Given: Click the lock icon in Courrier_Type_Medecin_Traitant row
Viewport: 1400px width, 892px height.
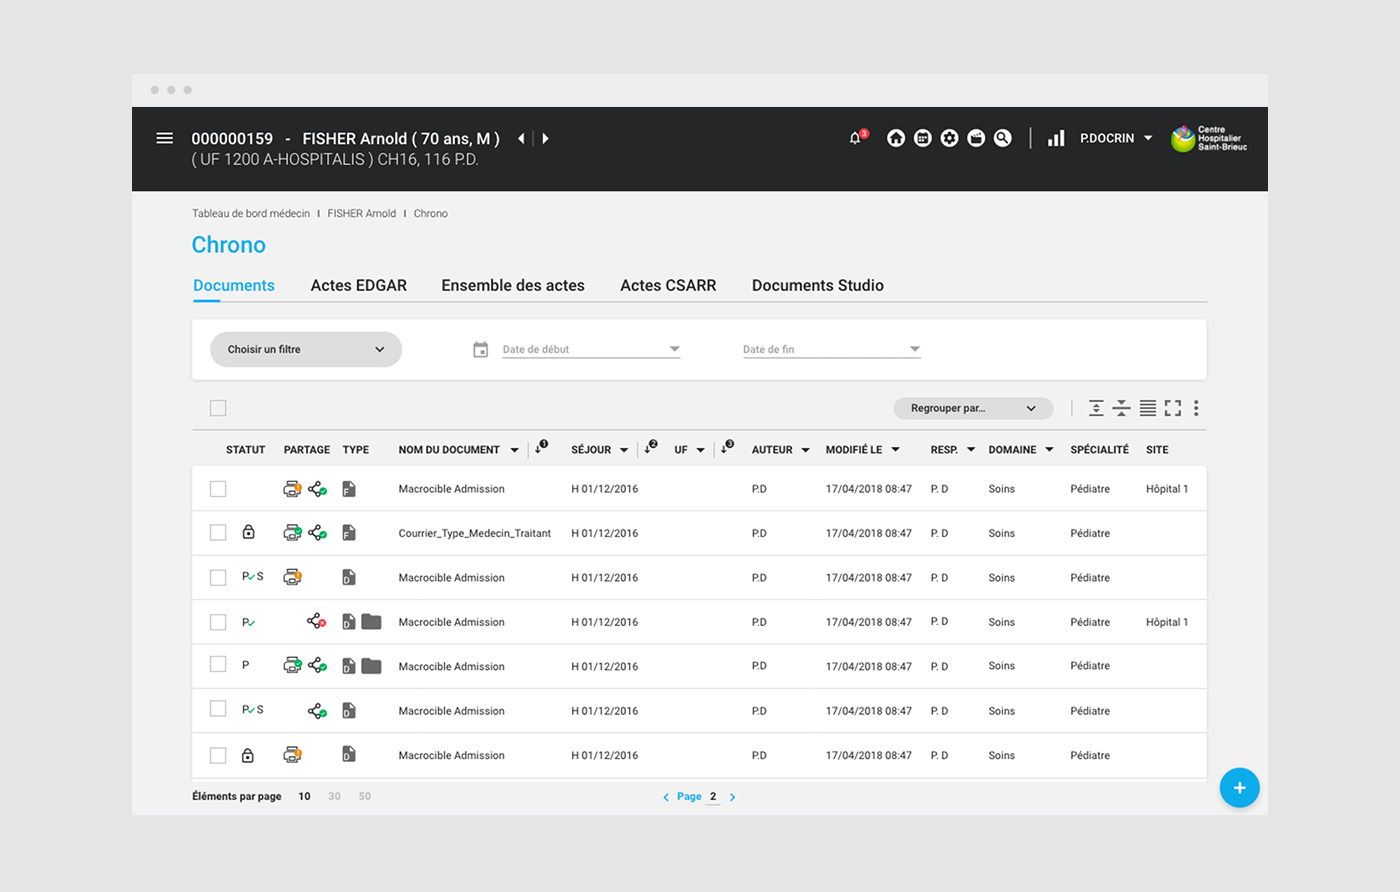Looking at the screenshot, I should point(249,532).
